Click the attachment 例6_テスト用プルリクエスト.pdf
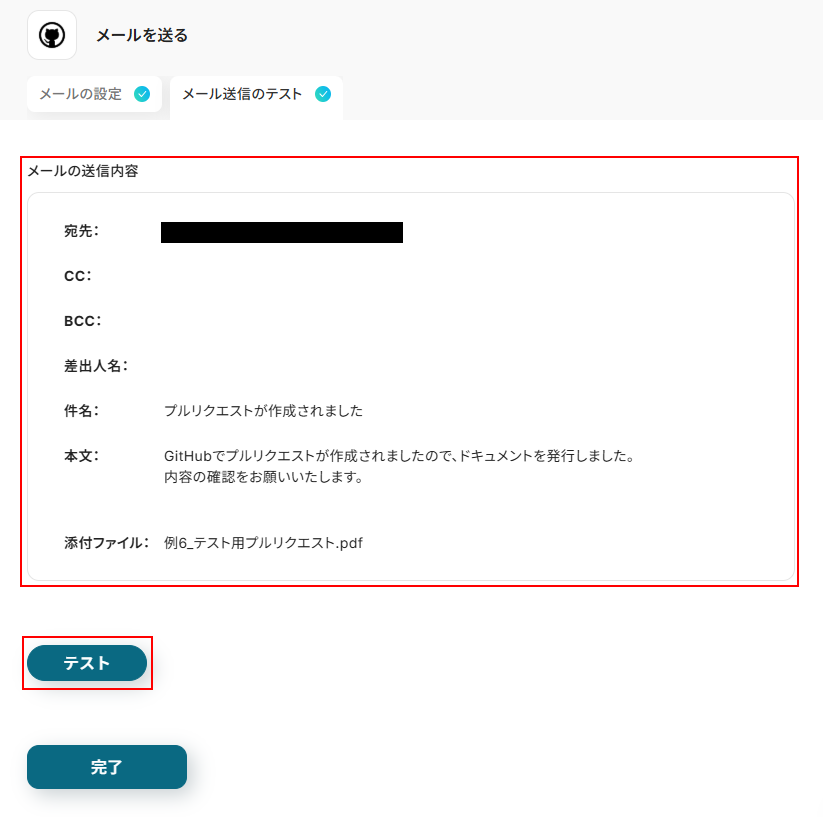This screenshot has width=823, height=817. [263, 543]
